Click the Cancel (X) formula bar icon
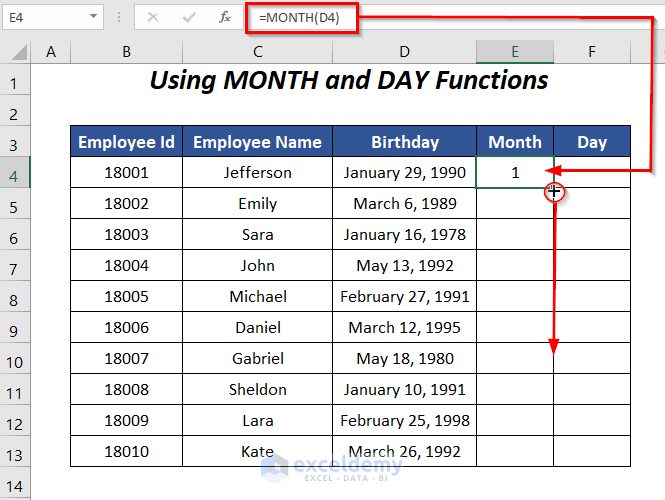Screen dimensions: 665x500 [x=153, y=17]
